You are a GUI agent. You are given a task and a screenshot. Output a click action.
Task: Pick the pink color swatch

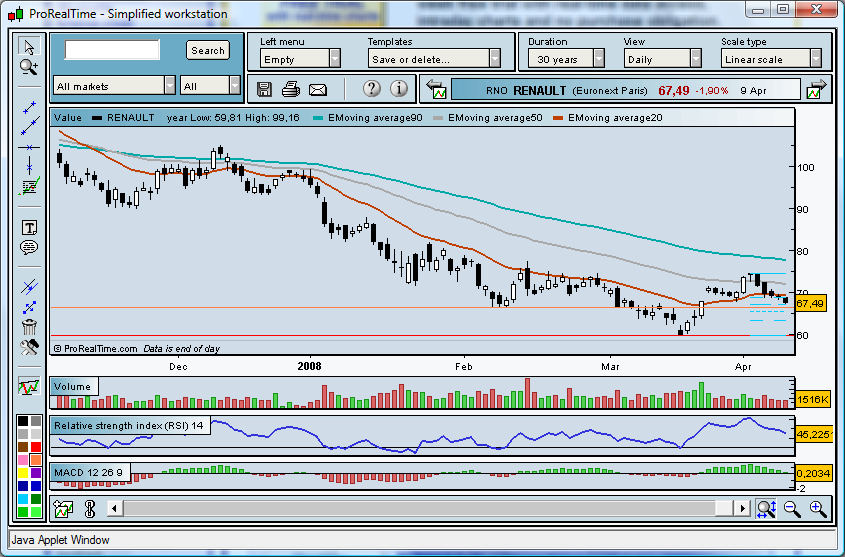pyautogui.click(x=23, y=460)
